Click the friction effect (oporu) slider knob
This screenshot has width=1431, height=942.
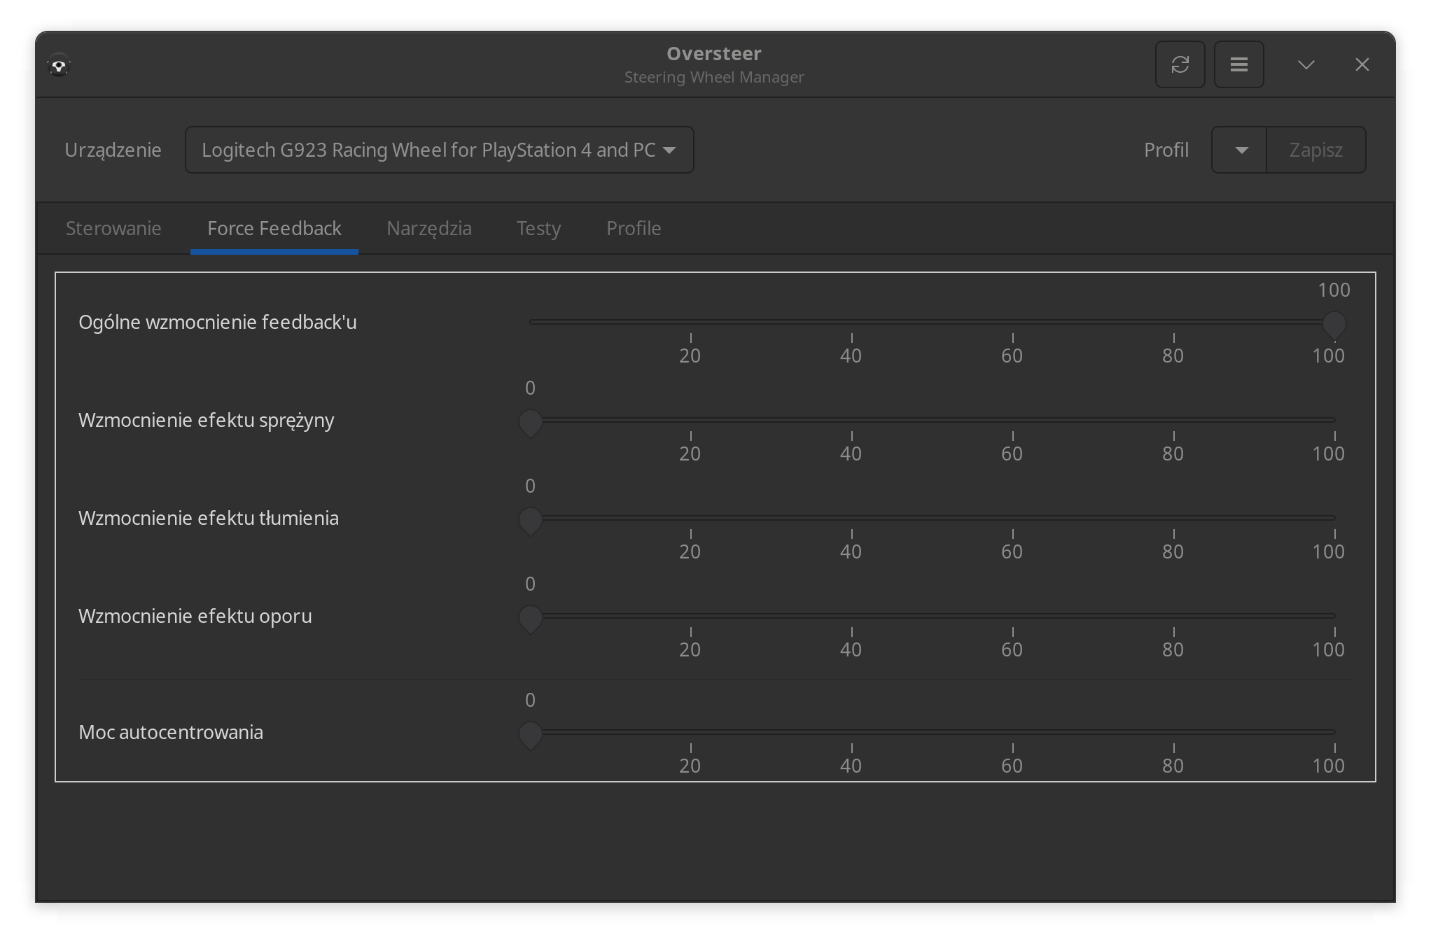530,617
